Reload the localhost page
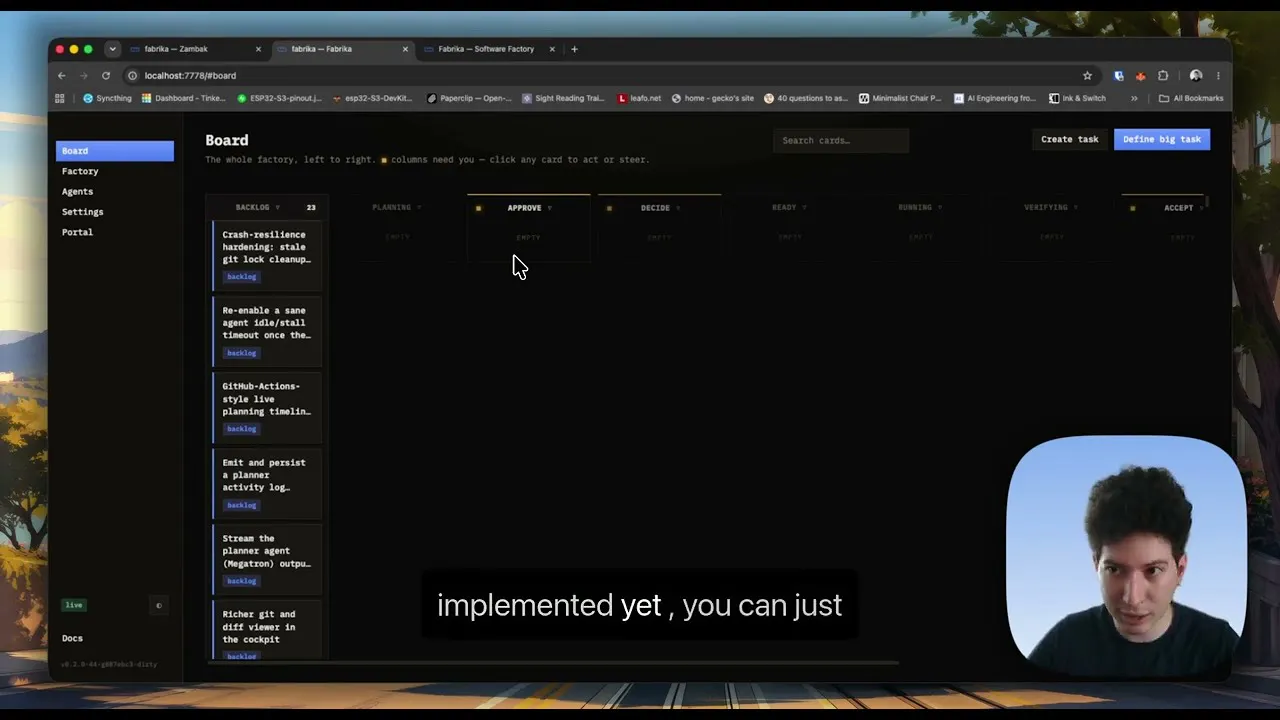 tap(106, 76)
